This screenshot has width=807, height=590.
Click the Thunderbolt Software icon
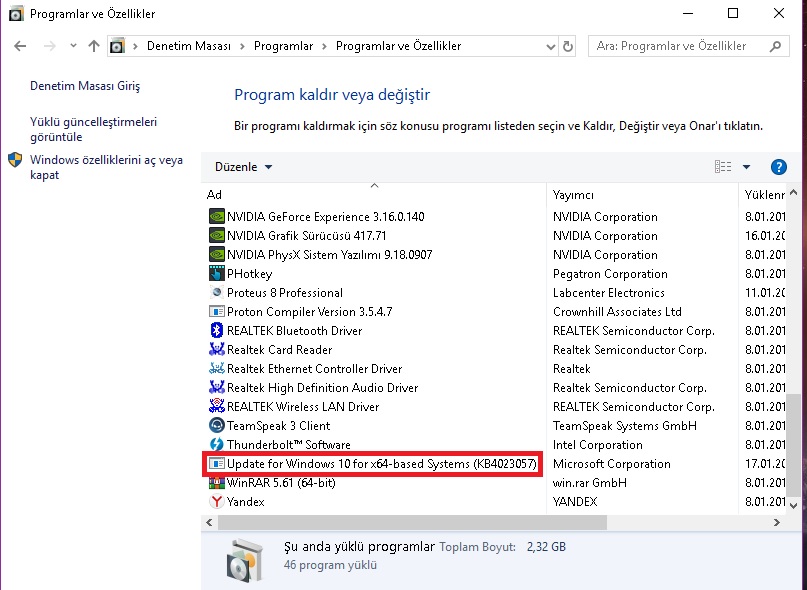(x=217, y=445)
